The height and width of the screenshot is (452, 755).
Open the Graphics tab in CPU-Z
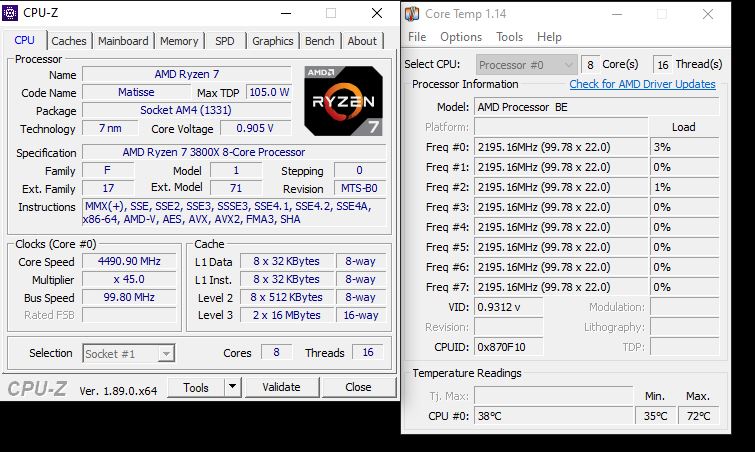pyautogui.click(x=273, y=41)
